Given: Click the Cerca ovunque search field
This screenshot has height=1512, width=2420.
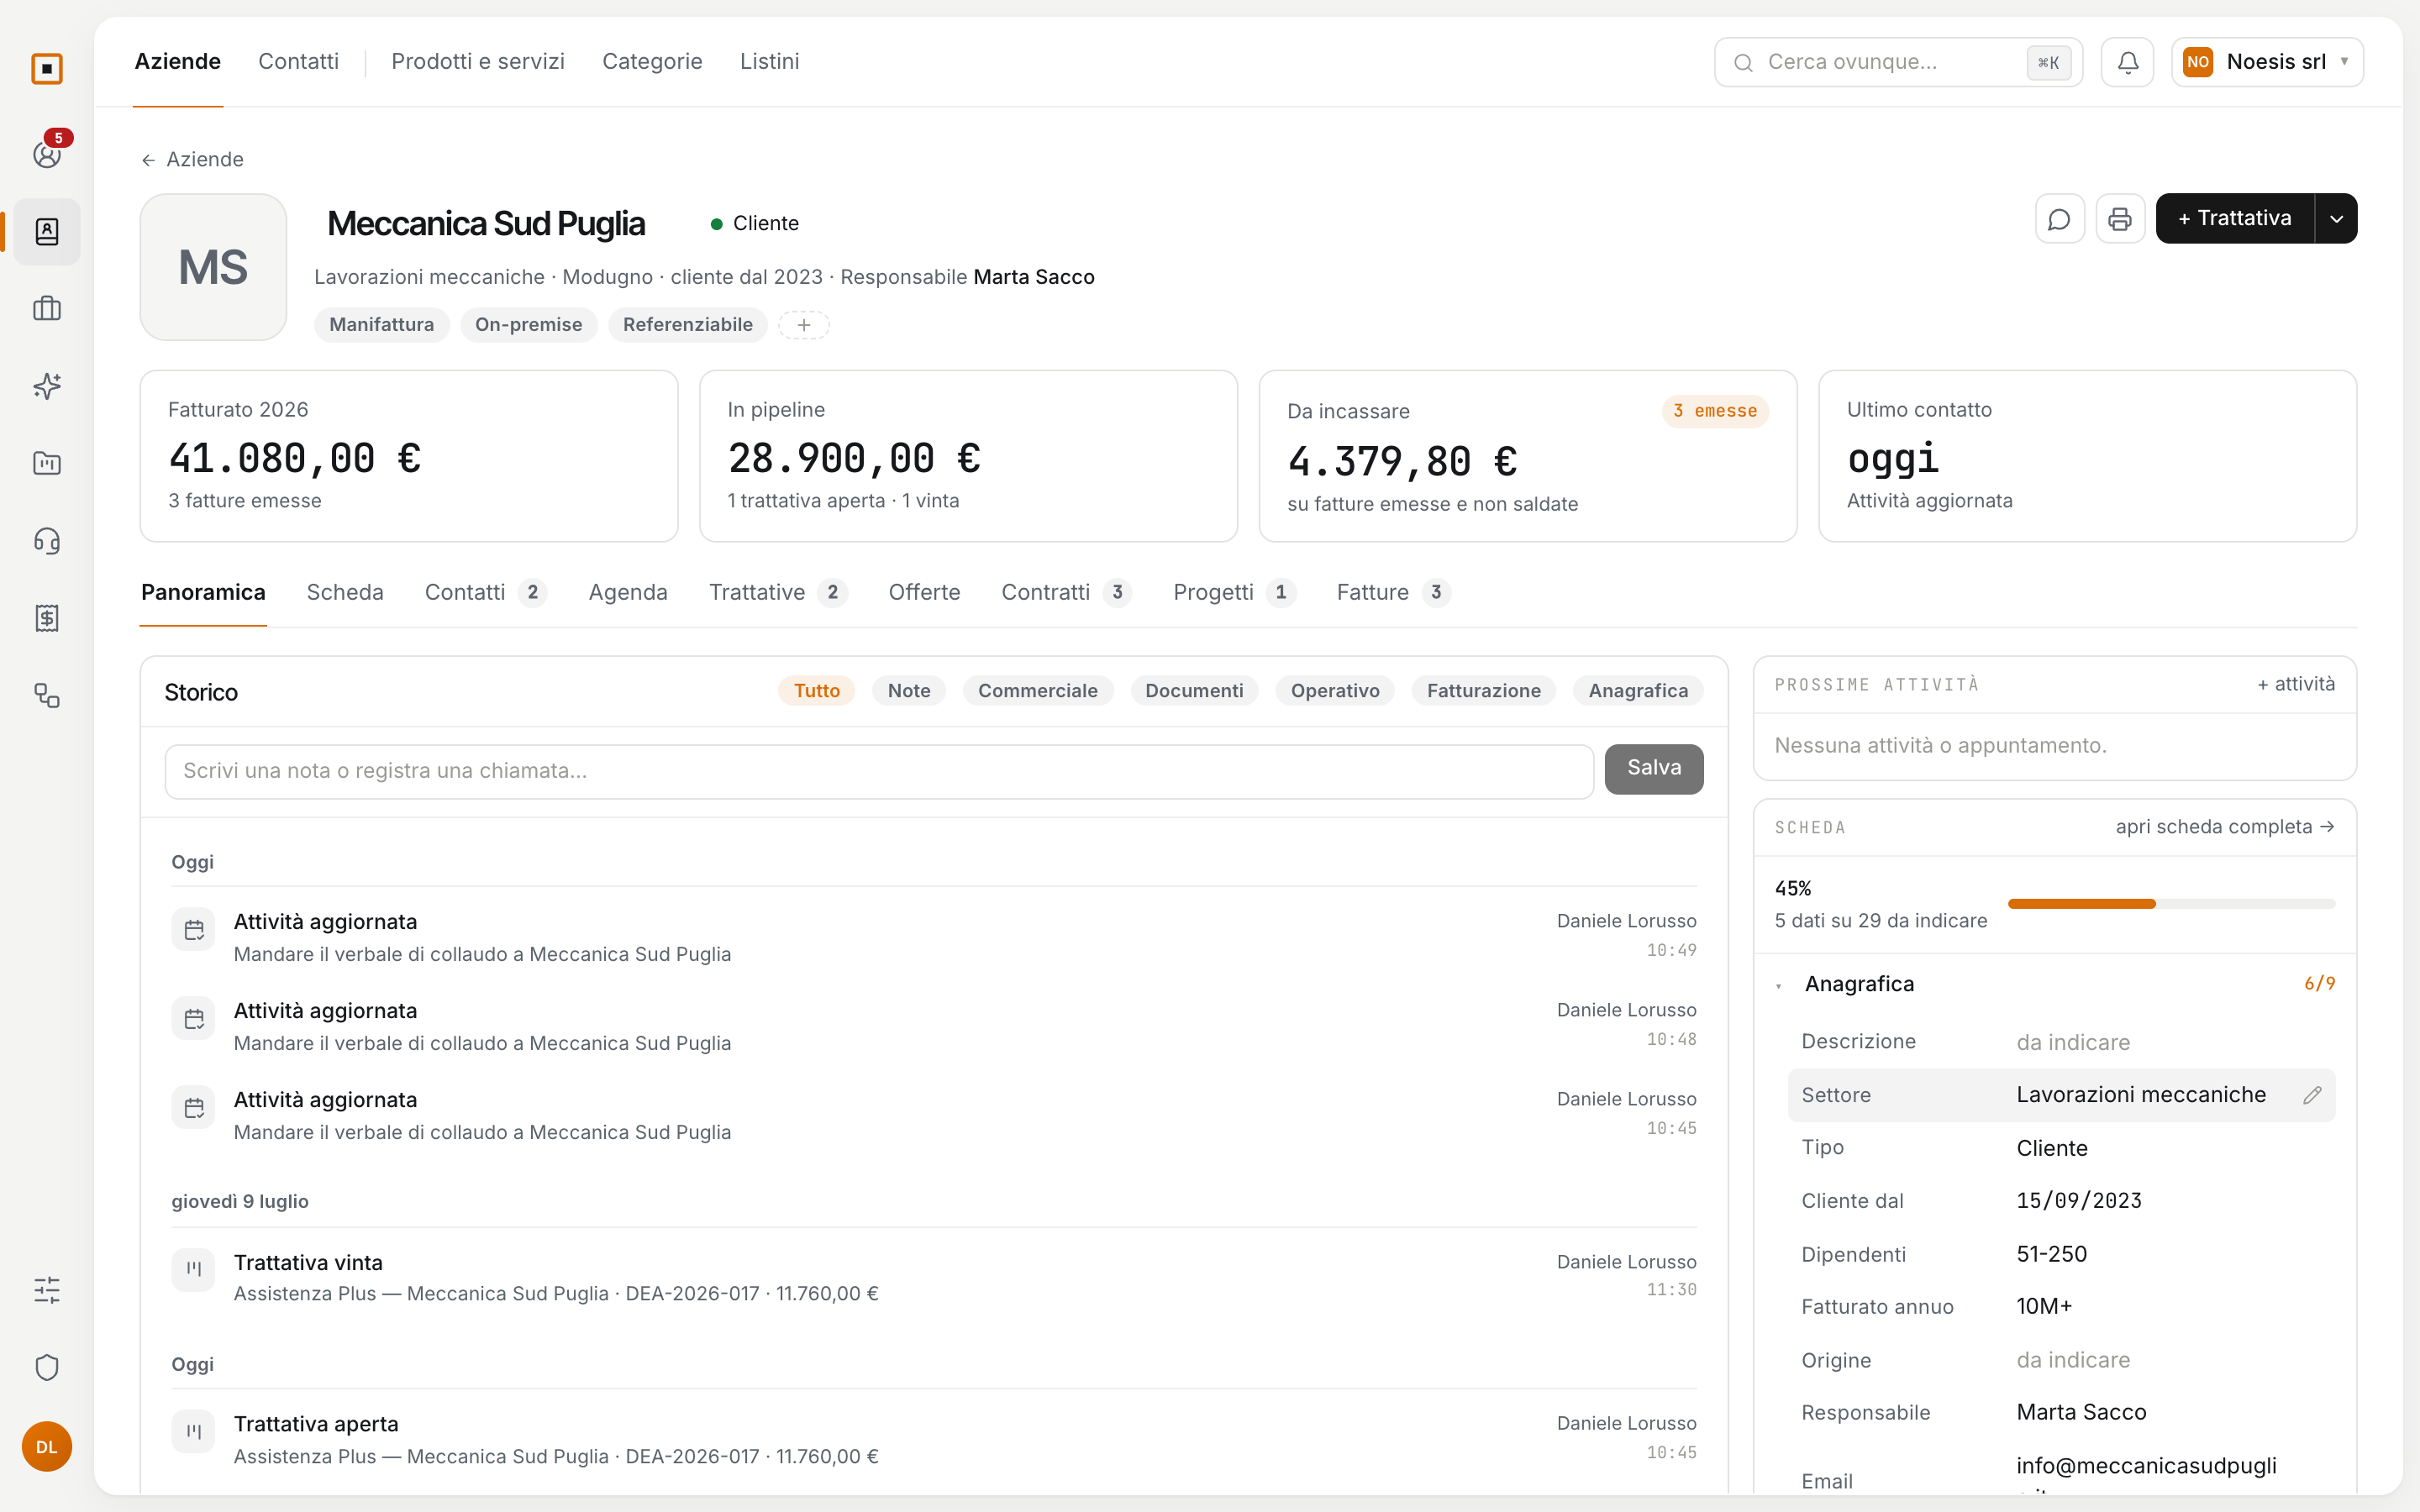Looking at the screenshot, I should (x=1897, y=62).
